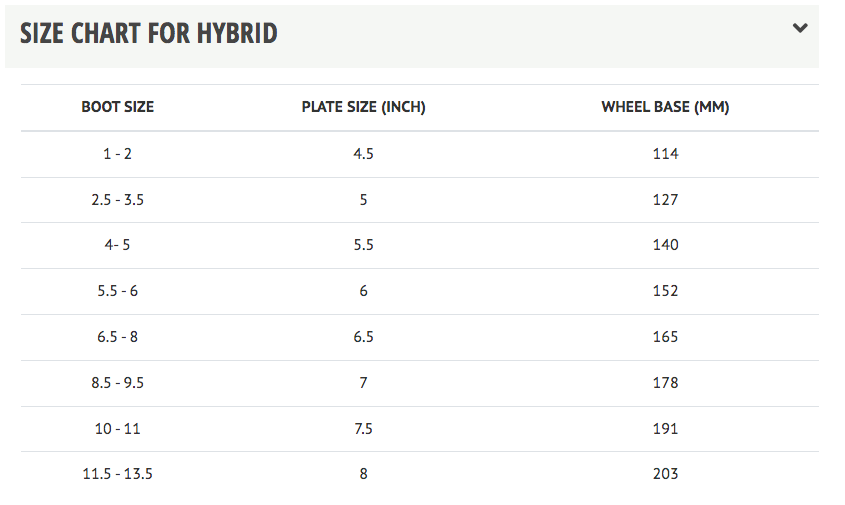Select the Wheel Base (MM) column header
Viewport: 845px width, 505px height.
[x=665, y=107]
